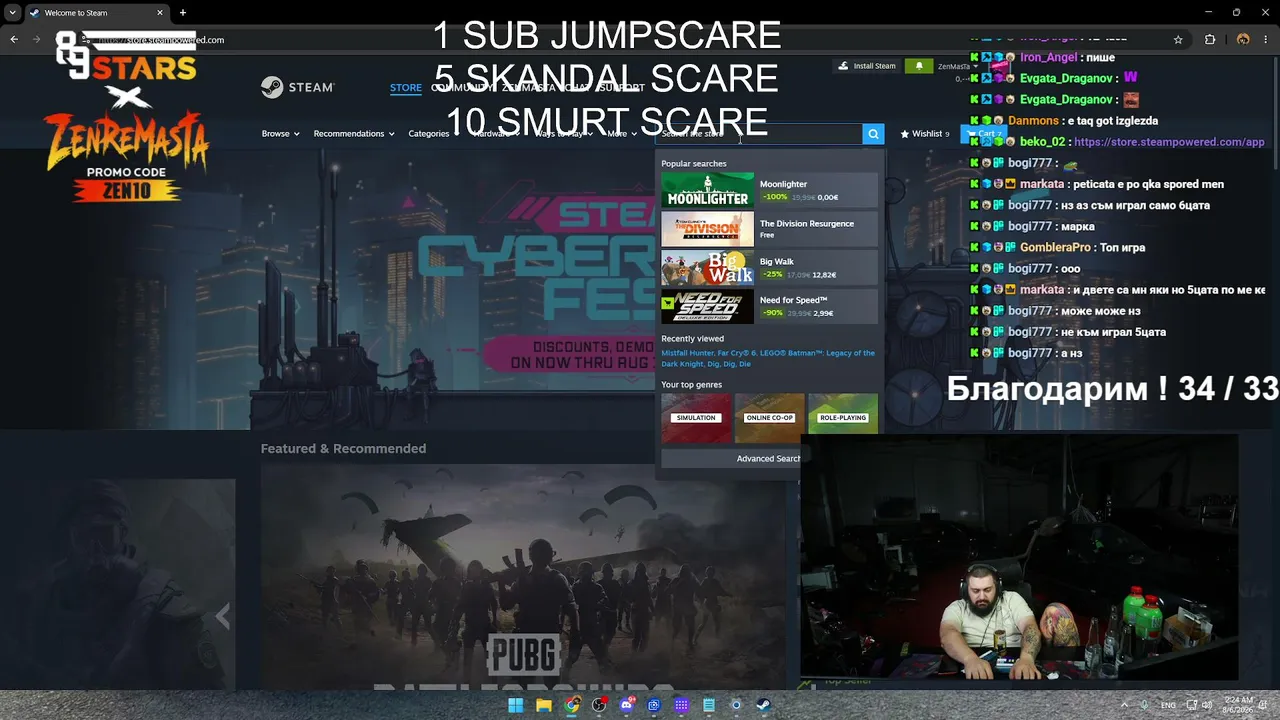Image resolution: width=1280 pixels, height=720 pixels.
Task: Click into the store search field
Action: click(x=759, y=134)
